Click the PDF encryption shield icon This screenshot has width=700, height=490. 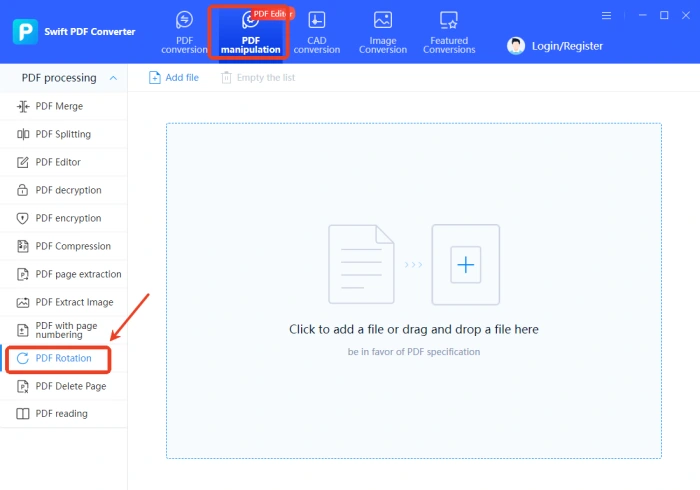(x=22, y=218)
